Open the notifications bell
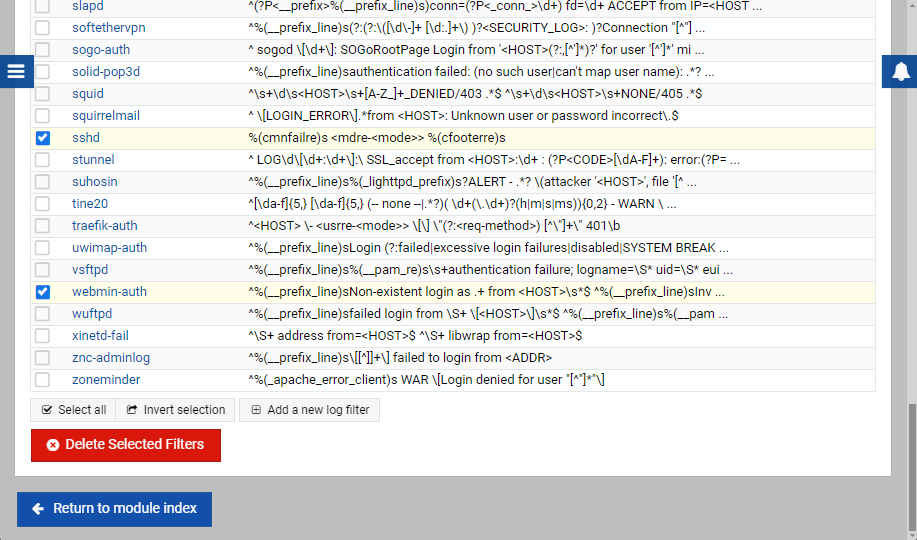Viewport: 917px width, 540px height. pos(900,71)
